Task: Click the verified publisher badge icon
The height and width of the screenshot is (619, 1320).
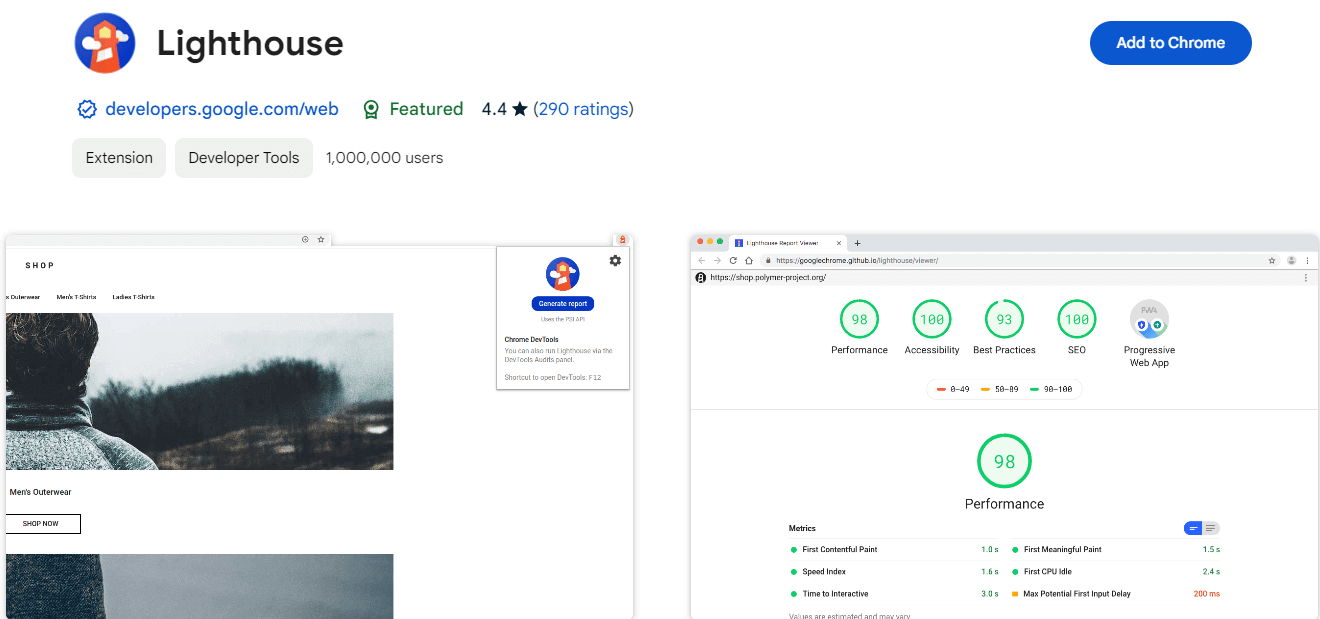Action: click(87, 109)
